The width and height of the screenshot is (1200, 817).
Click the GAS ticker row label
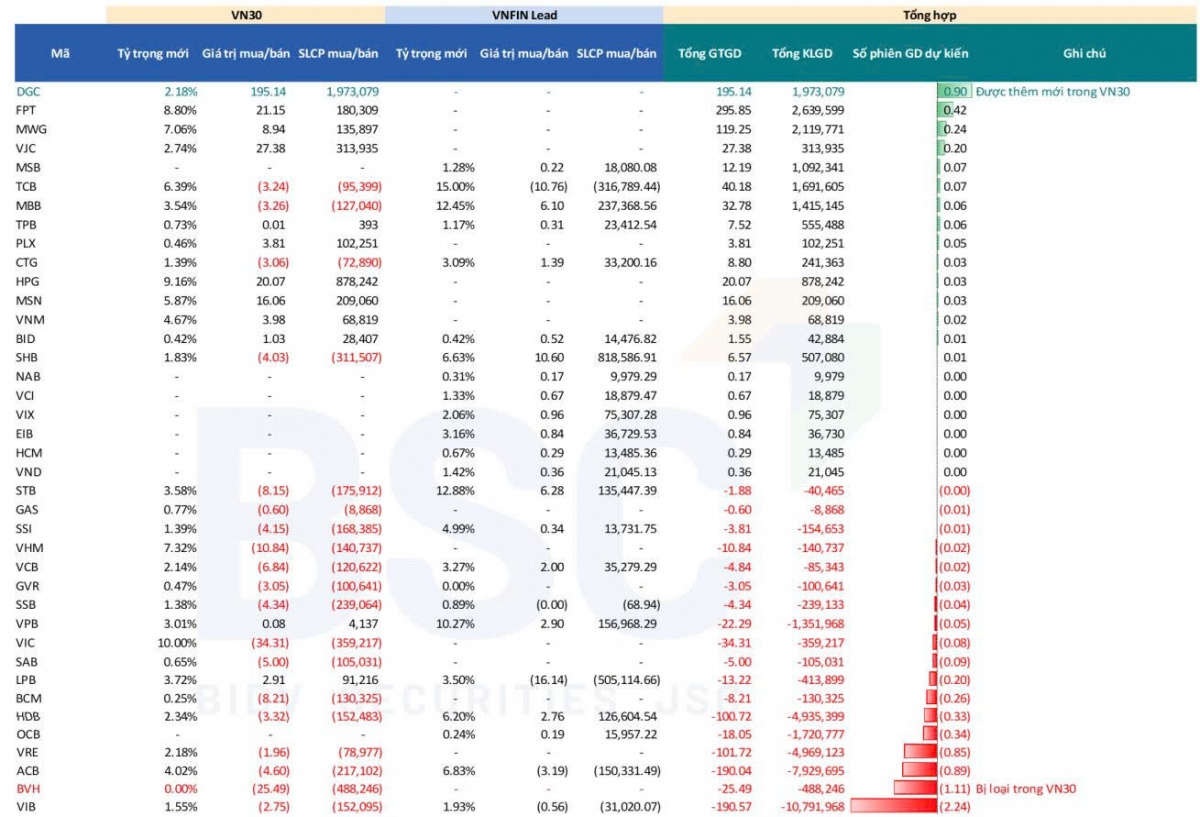pos(27,509)
